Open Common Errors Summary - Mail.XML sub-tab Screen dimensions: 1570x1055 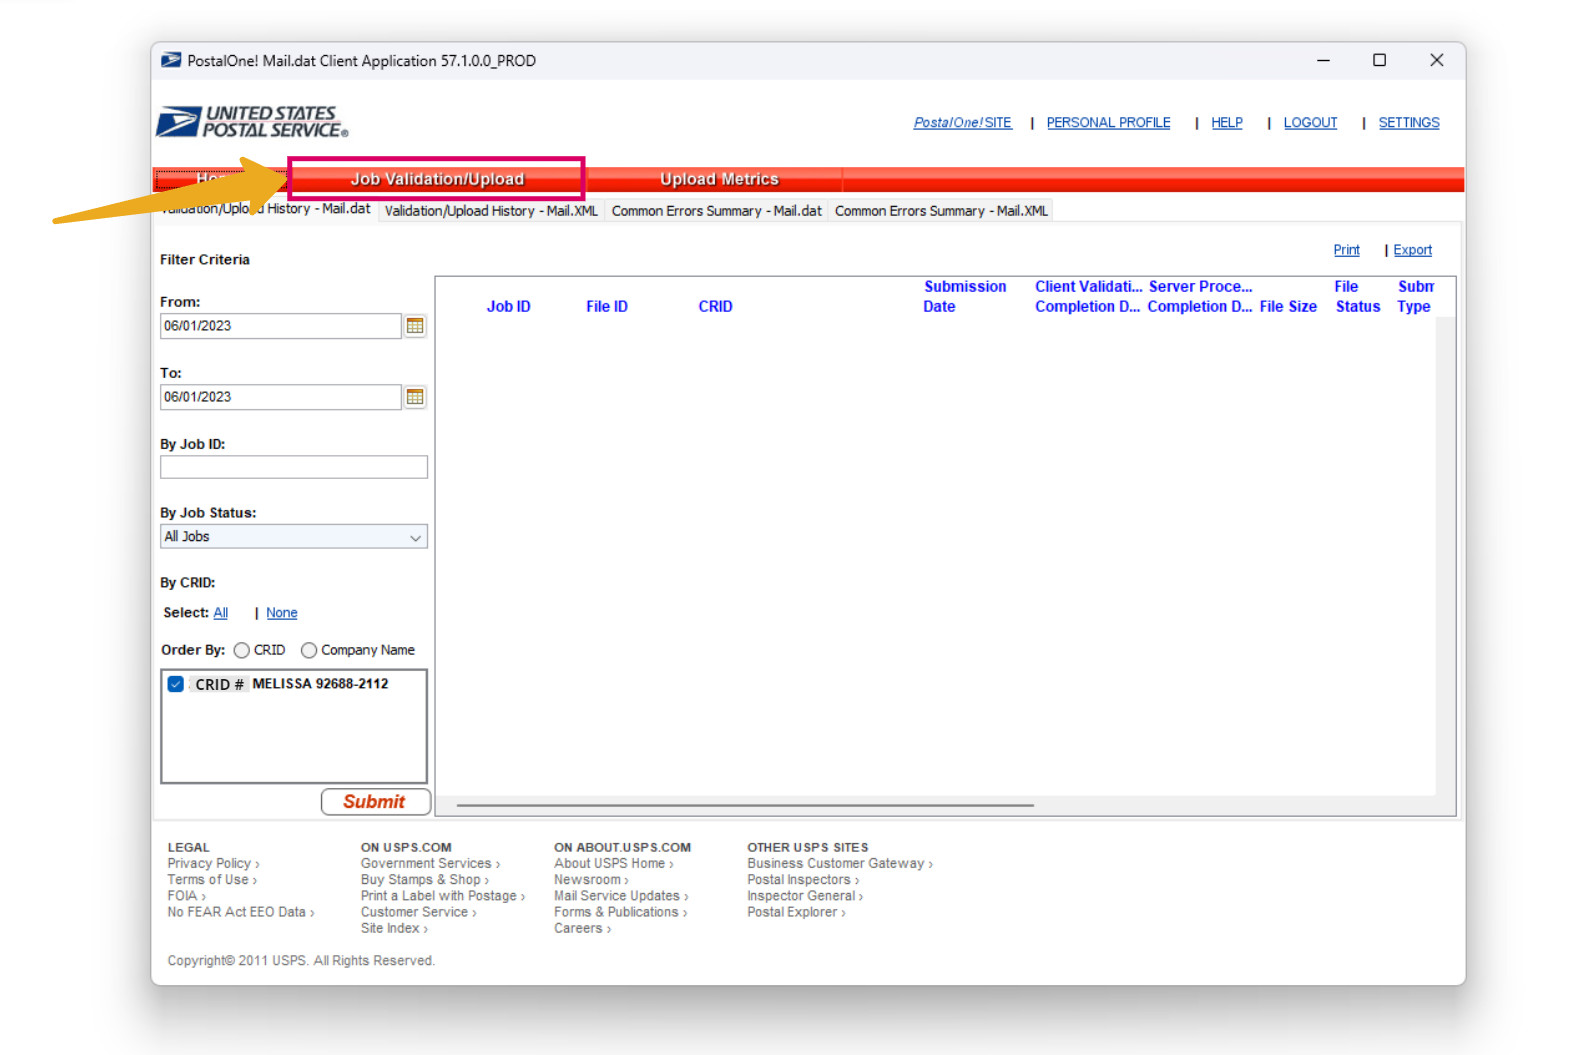point(941,211)
